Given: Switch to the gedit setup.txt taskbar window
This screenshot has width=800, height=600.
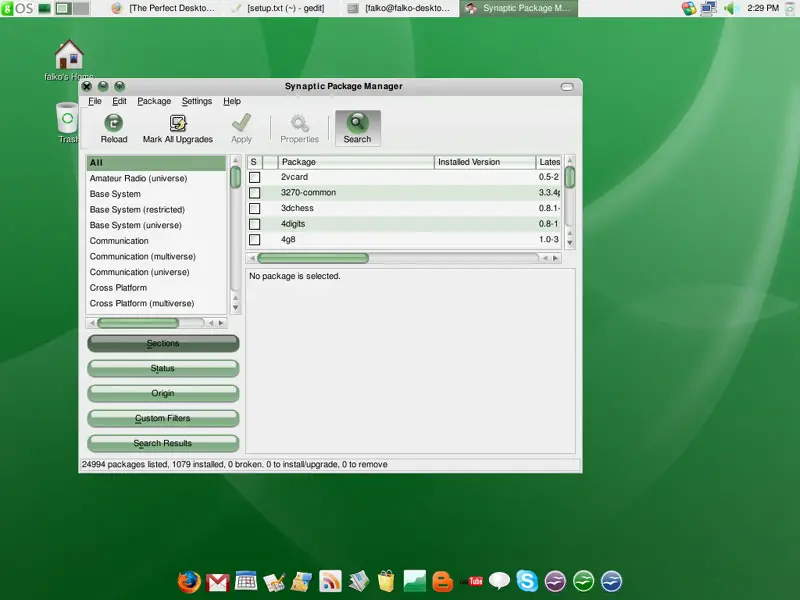Looking at the screenshot, I should pos(279,8).
